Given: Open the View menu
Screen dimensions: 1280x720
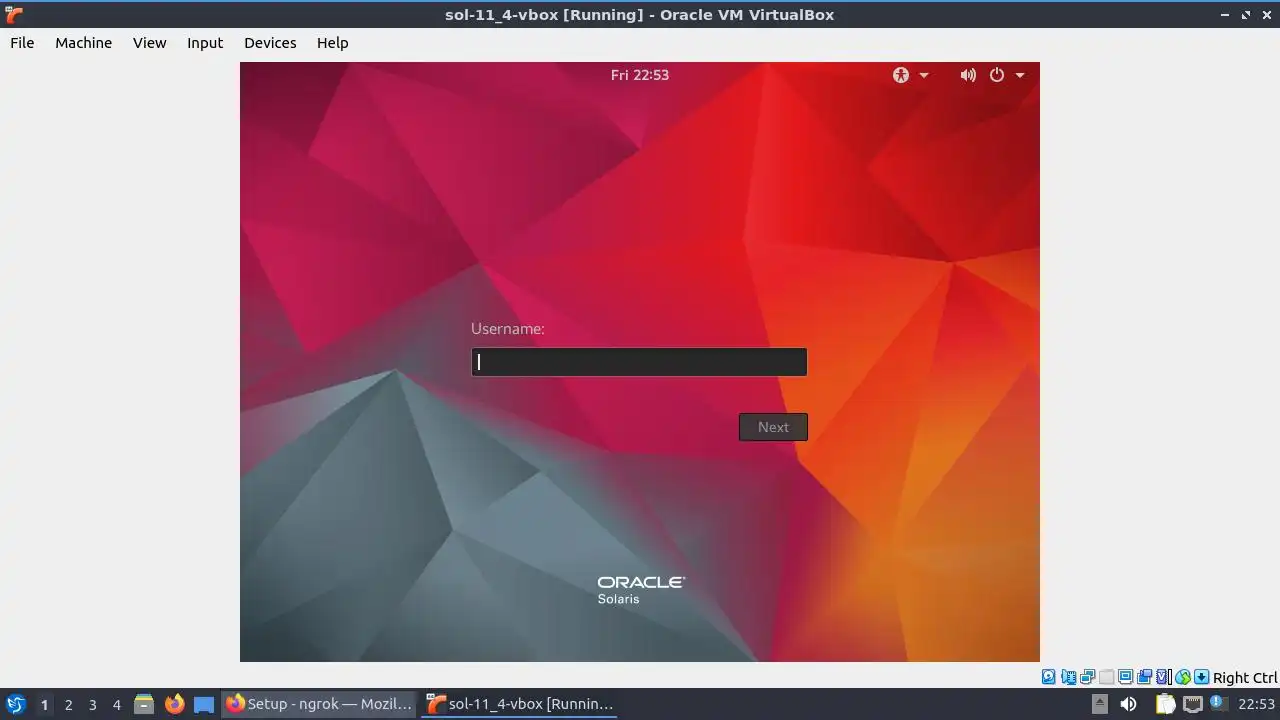Looking at the screenshot, I should (150, 43).
